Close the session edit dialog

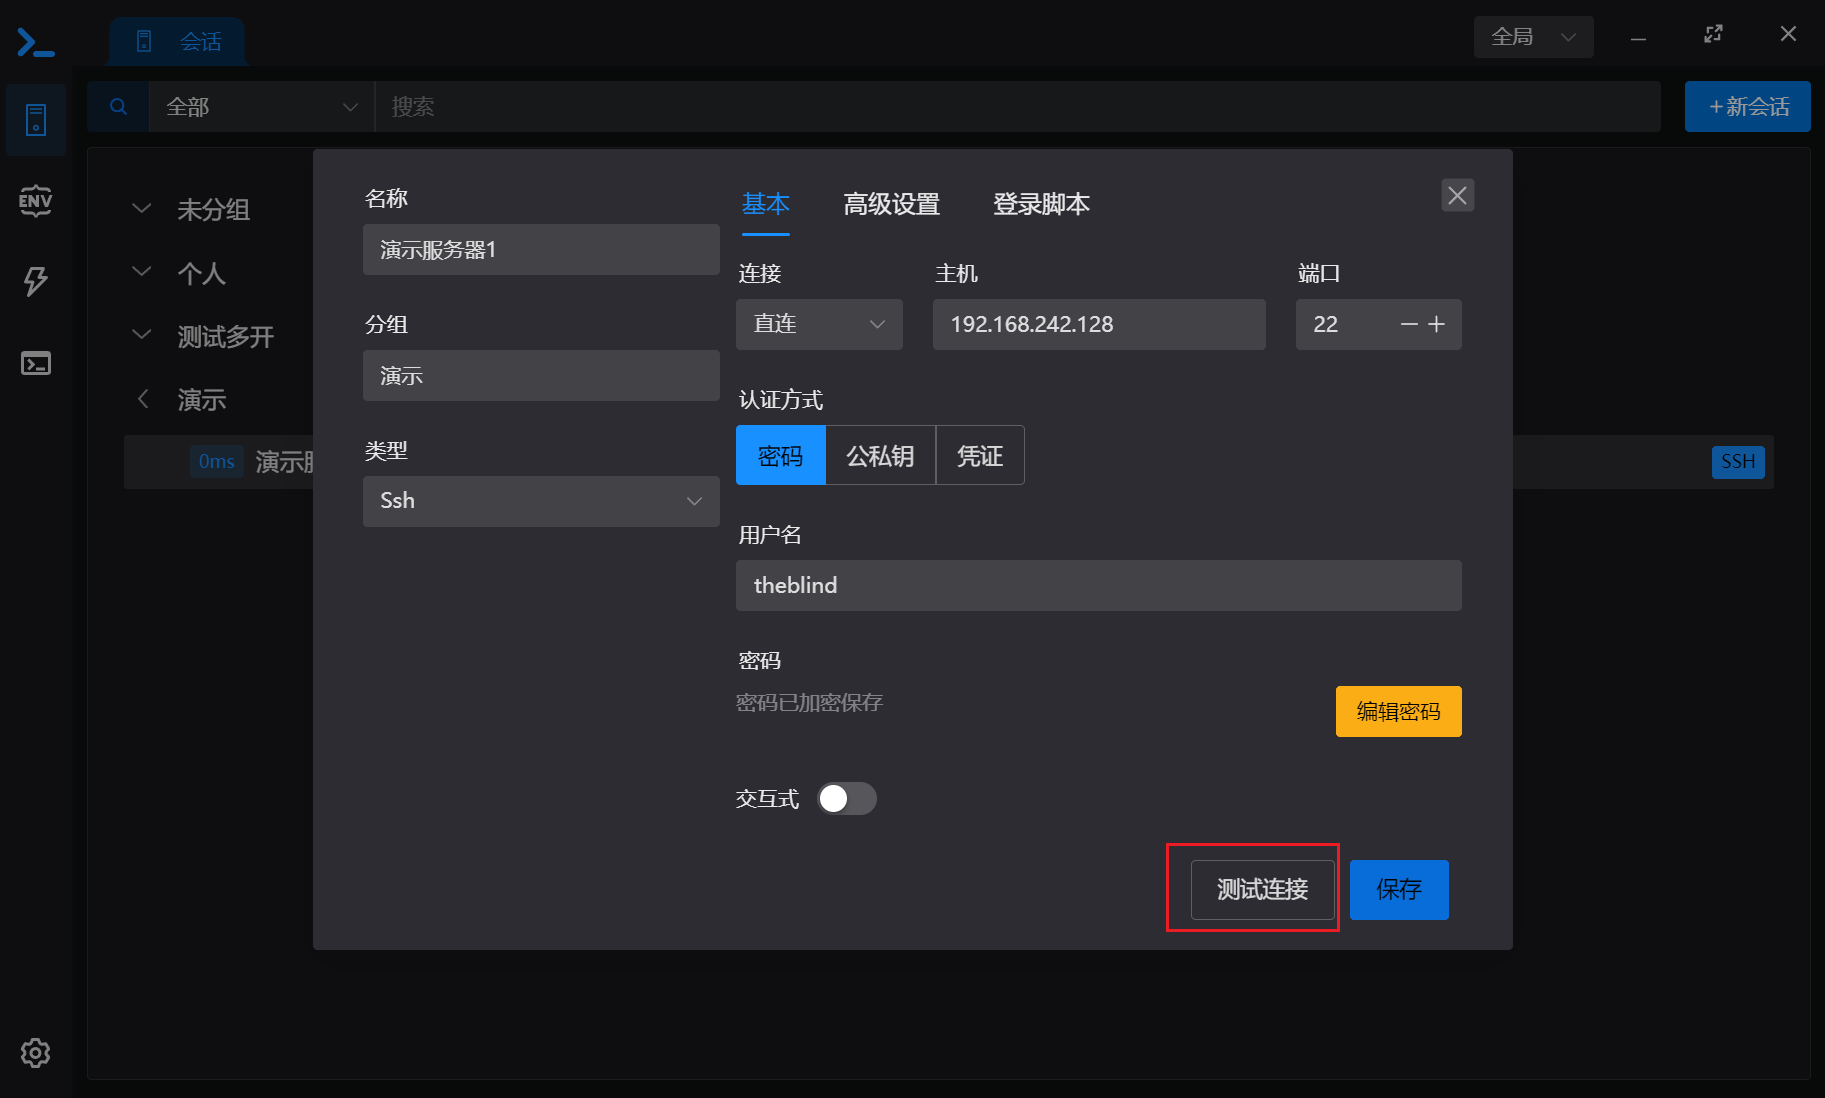[x=1457, y=195]
